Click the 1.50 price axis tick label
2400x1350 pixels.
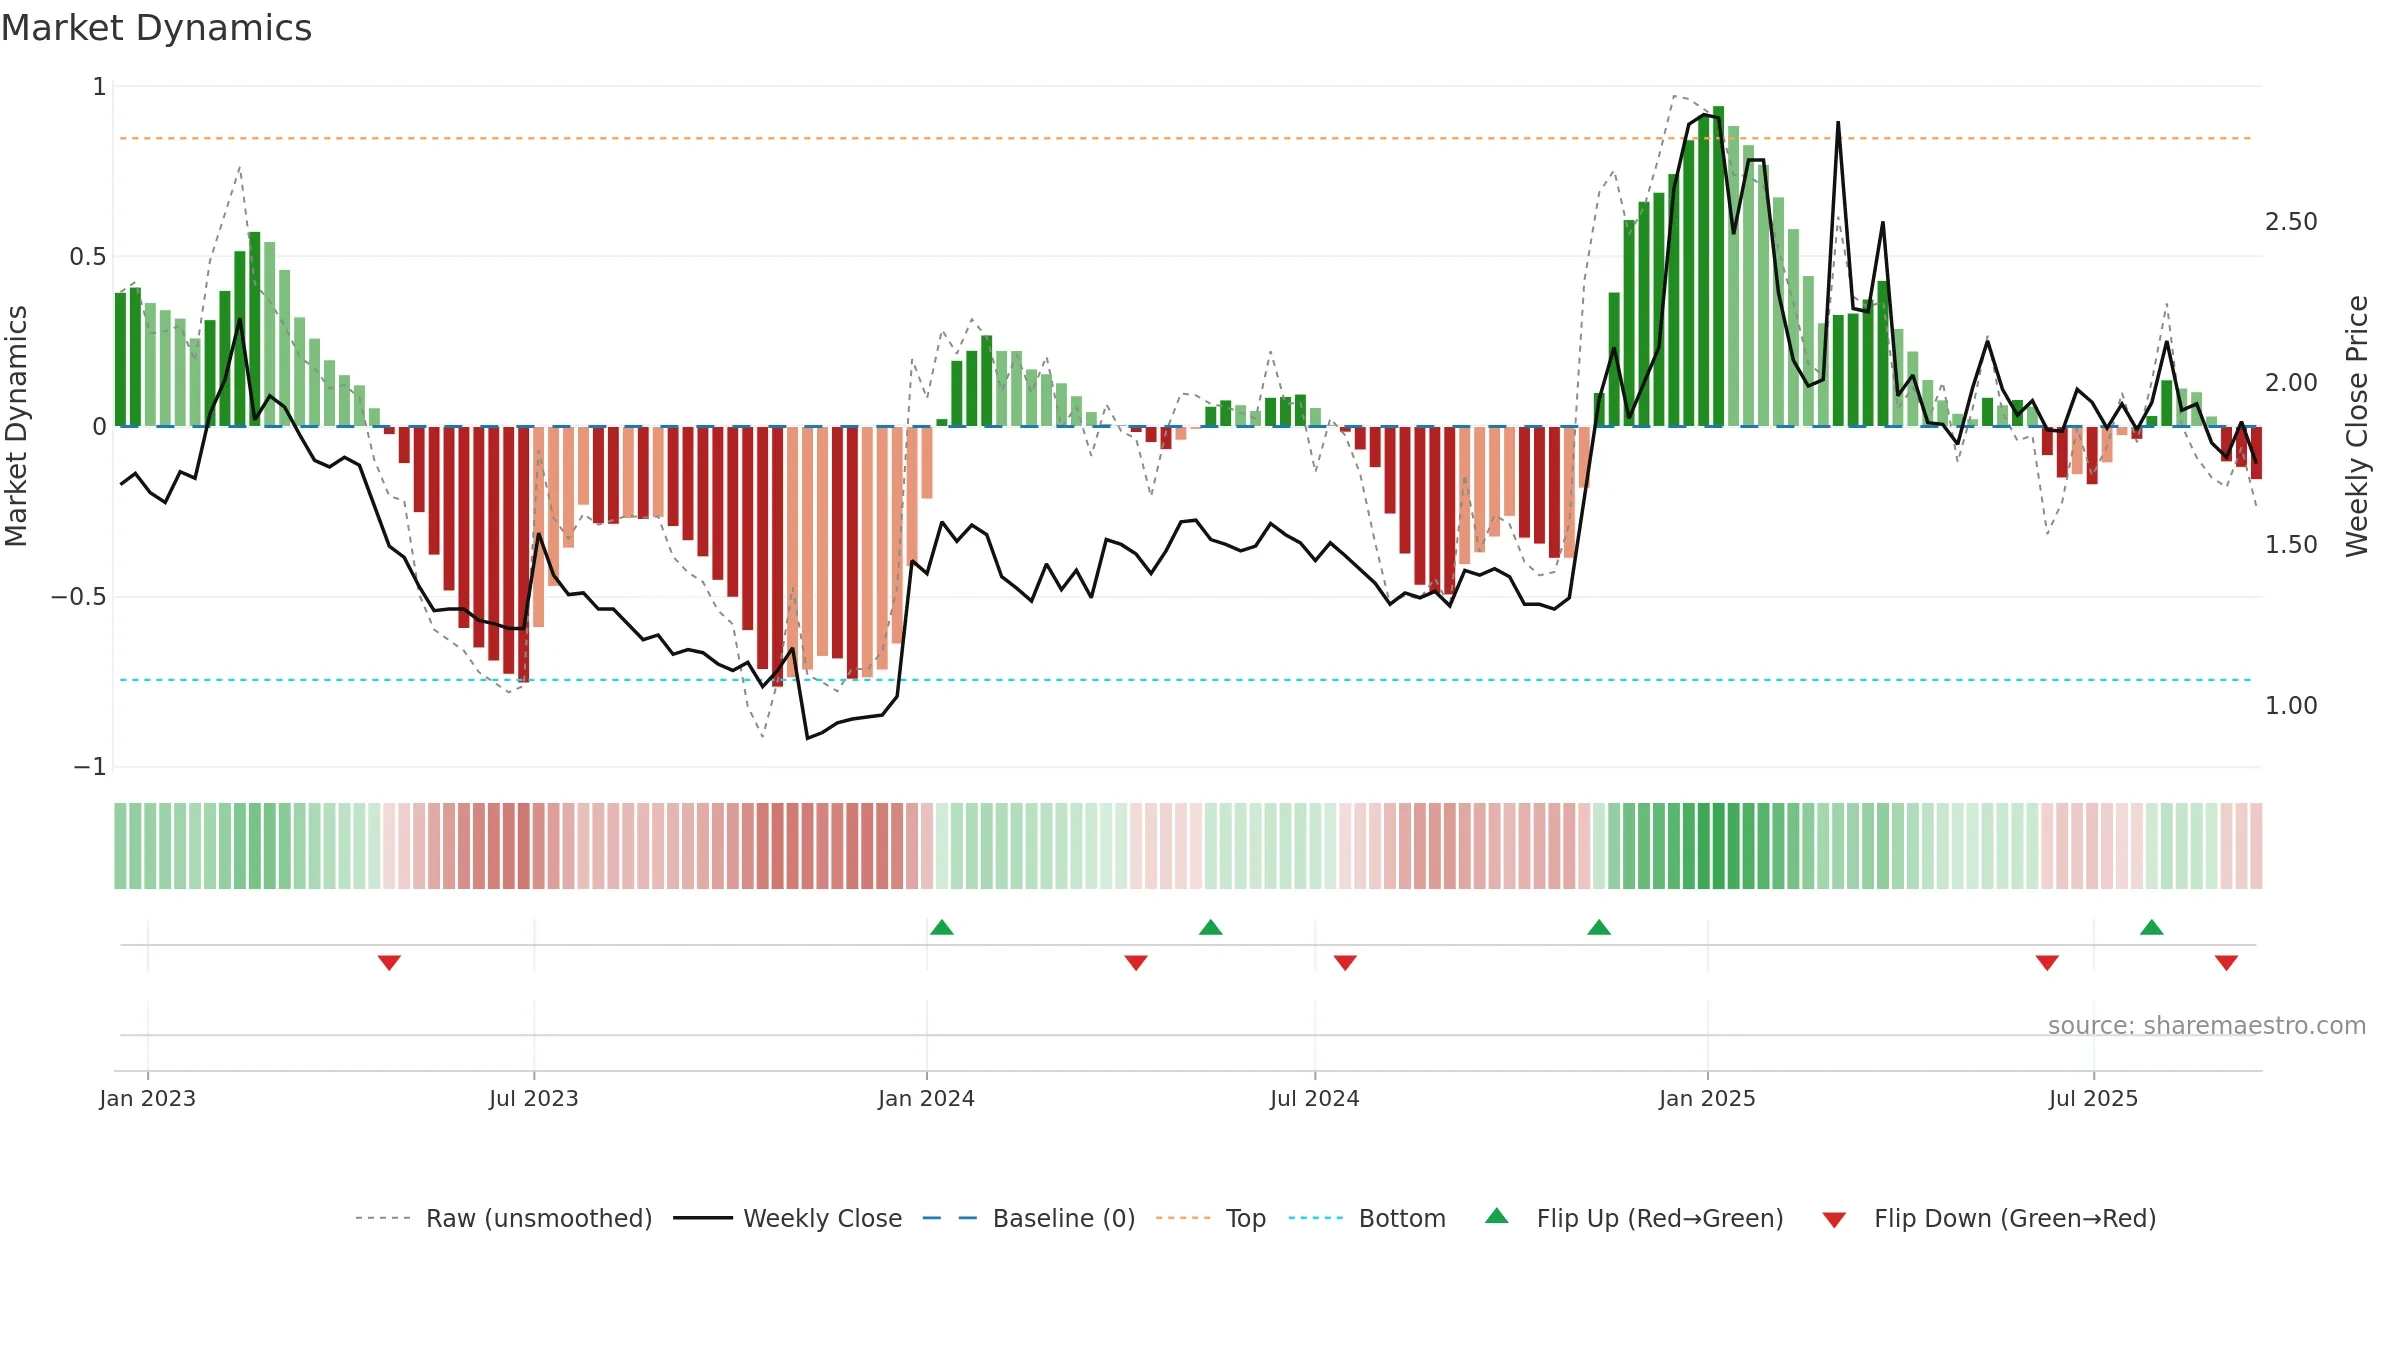[x=2291, y=545]
